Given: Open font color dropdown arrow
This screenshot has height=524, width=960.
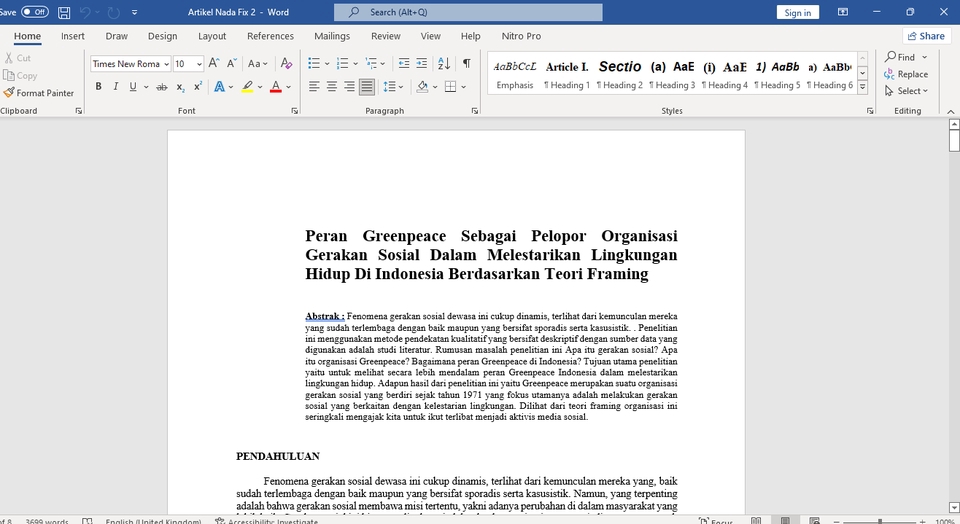Looking at the screenshot, I should coord(288,87).
